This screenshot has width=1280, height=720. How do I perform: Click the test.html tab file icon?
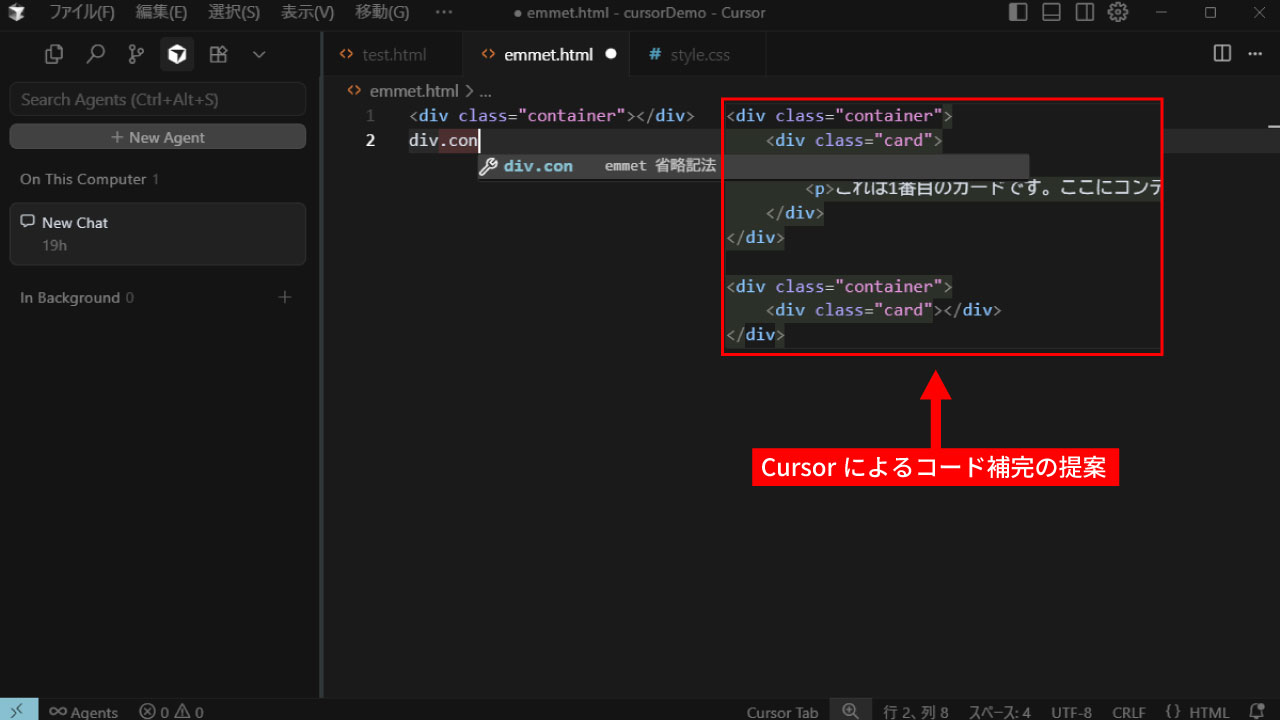coord(347,55)
